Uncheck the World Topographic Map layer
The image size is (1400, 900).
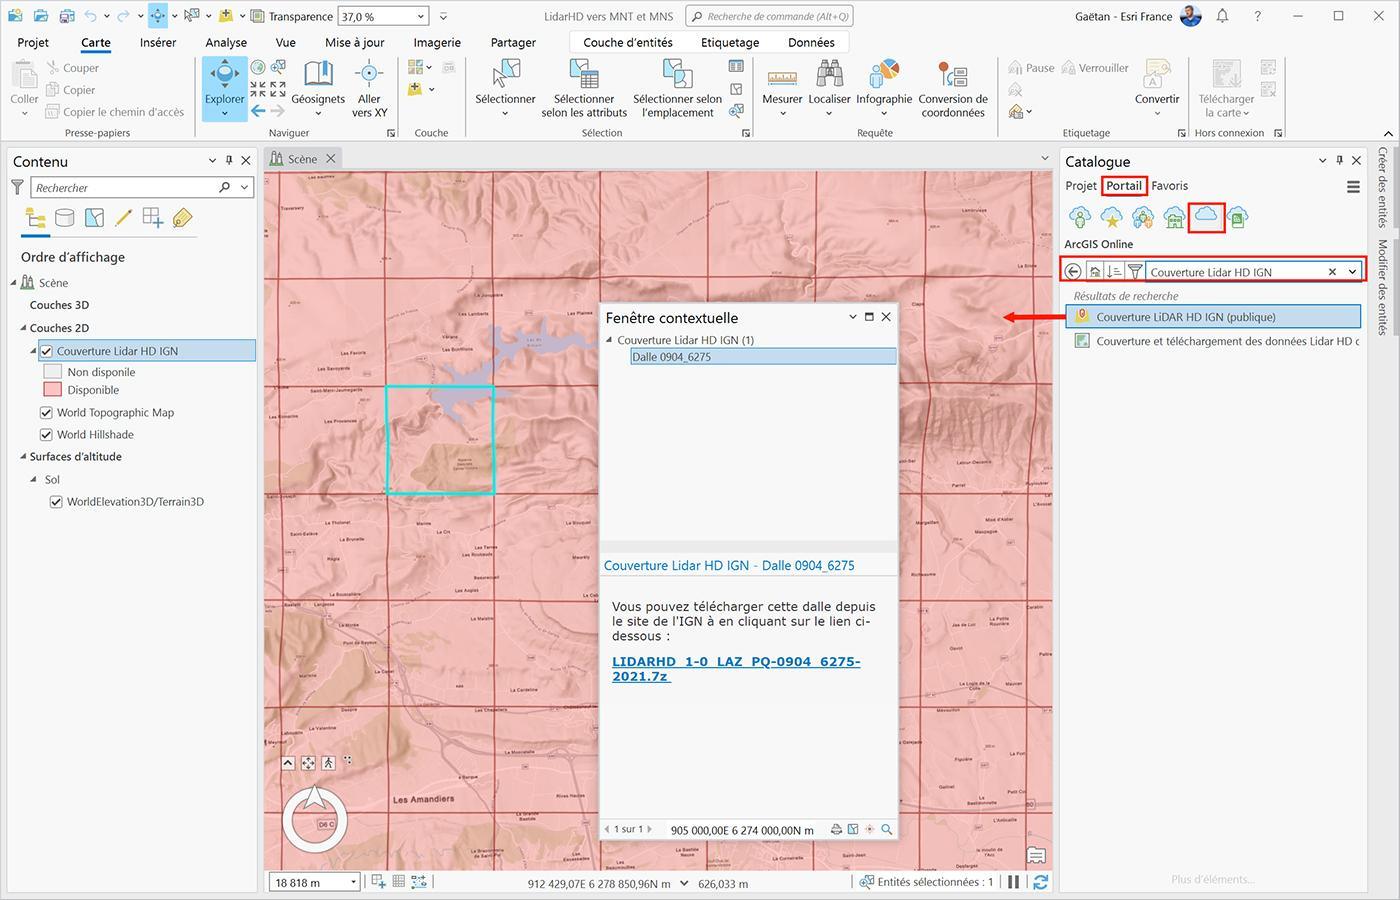tap(46, 412)
